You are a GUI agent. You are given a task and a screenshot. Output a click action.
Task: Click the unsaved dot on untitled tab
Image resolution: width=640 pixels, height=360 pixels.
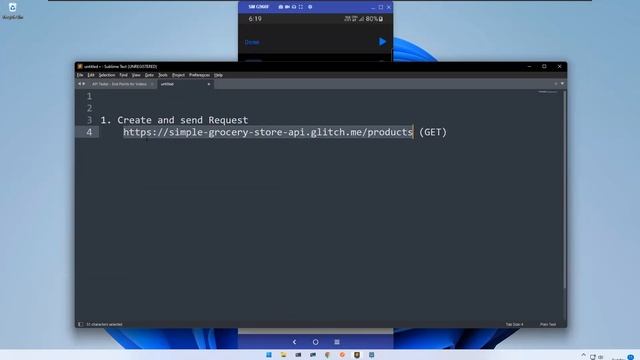209,84
